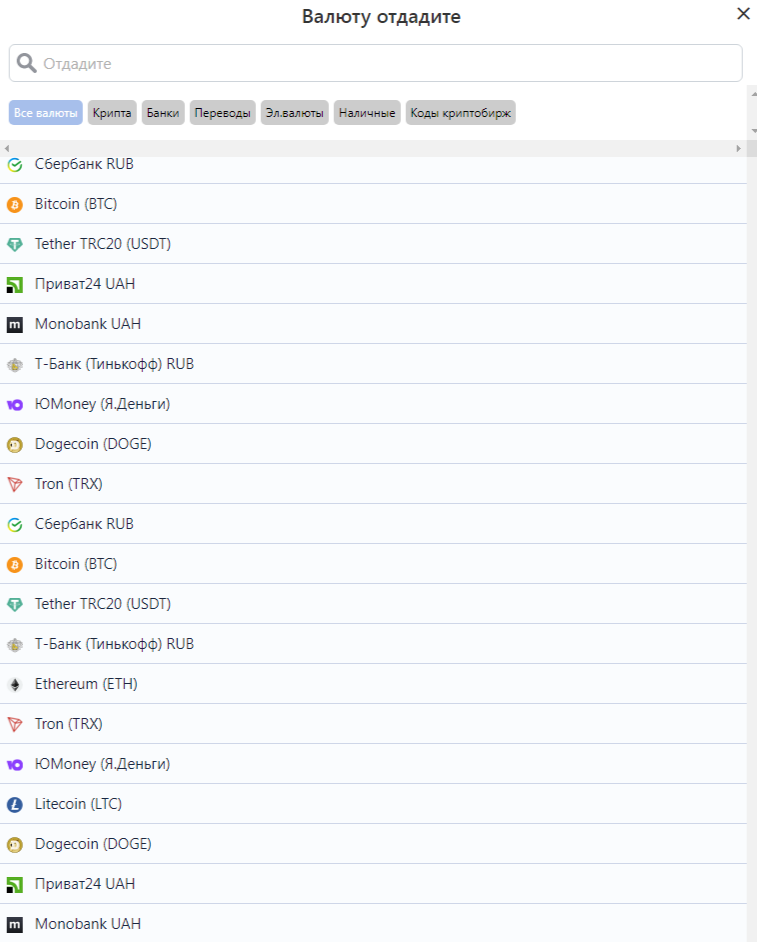Click the ЮMoney icon in the row above Dogecoin

point(15,404)
